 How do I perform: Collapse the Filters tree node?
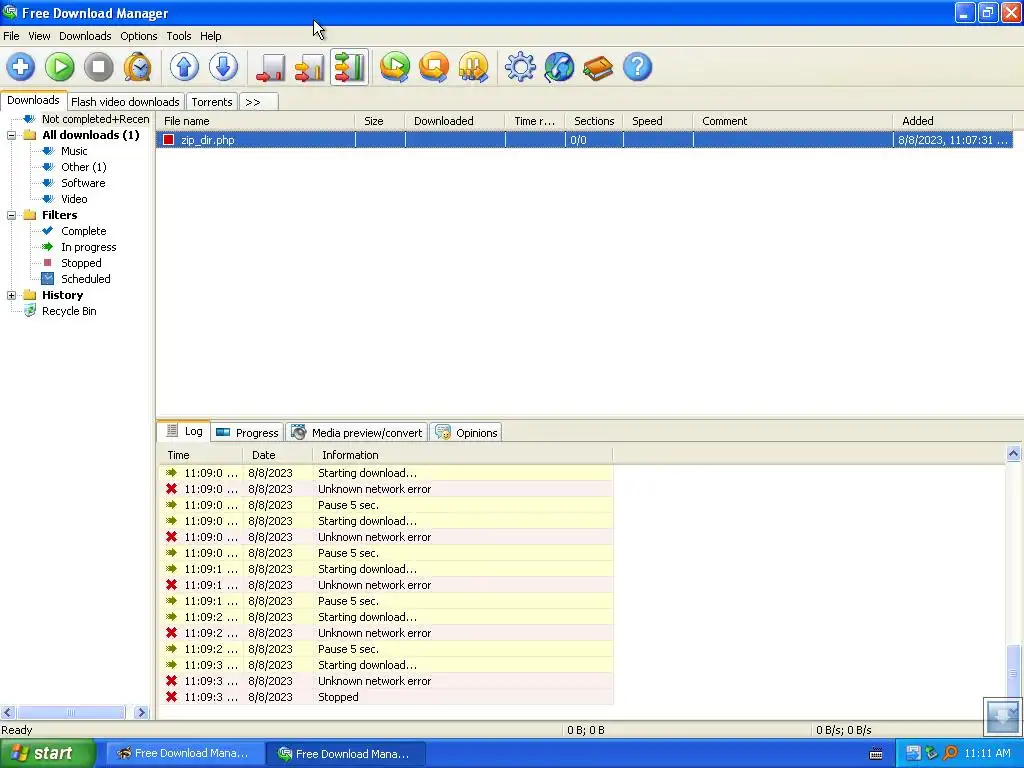[x=11, y=215]
